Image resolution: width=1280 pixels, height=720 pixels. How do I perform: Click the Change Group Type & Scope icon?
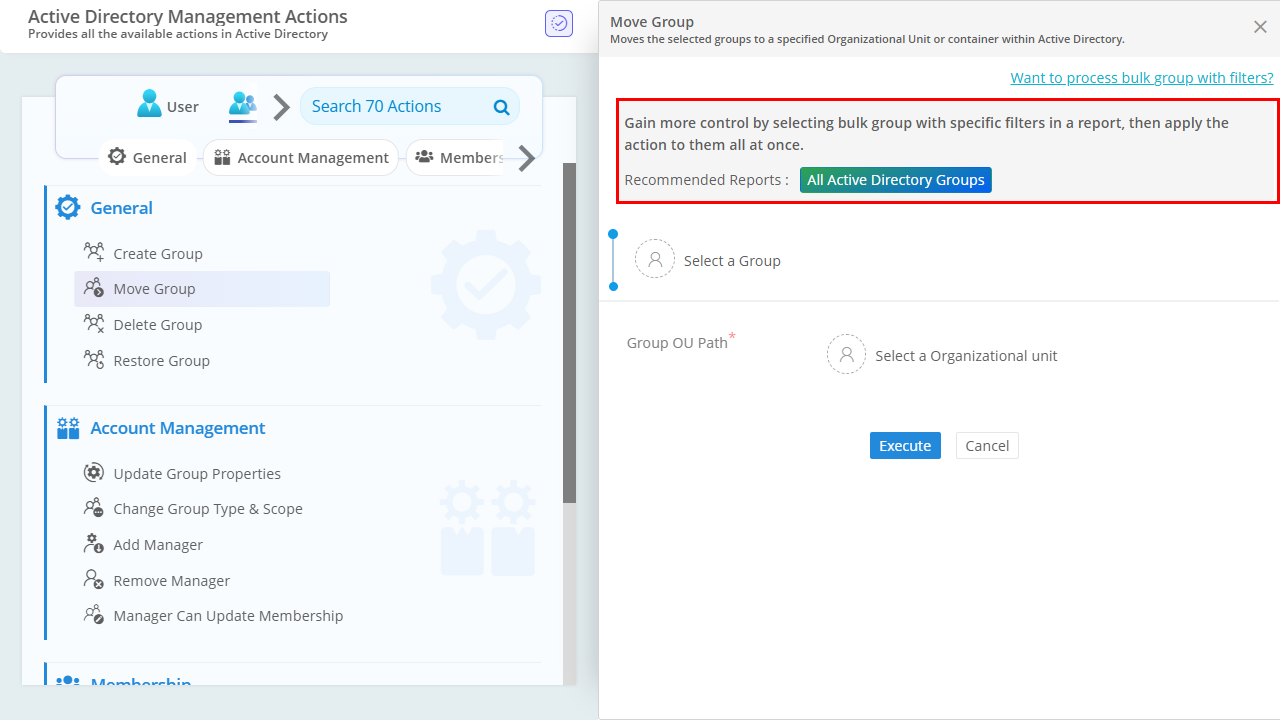point(94,508)
